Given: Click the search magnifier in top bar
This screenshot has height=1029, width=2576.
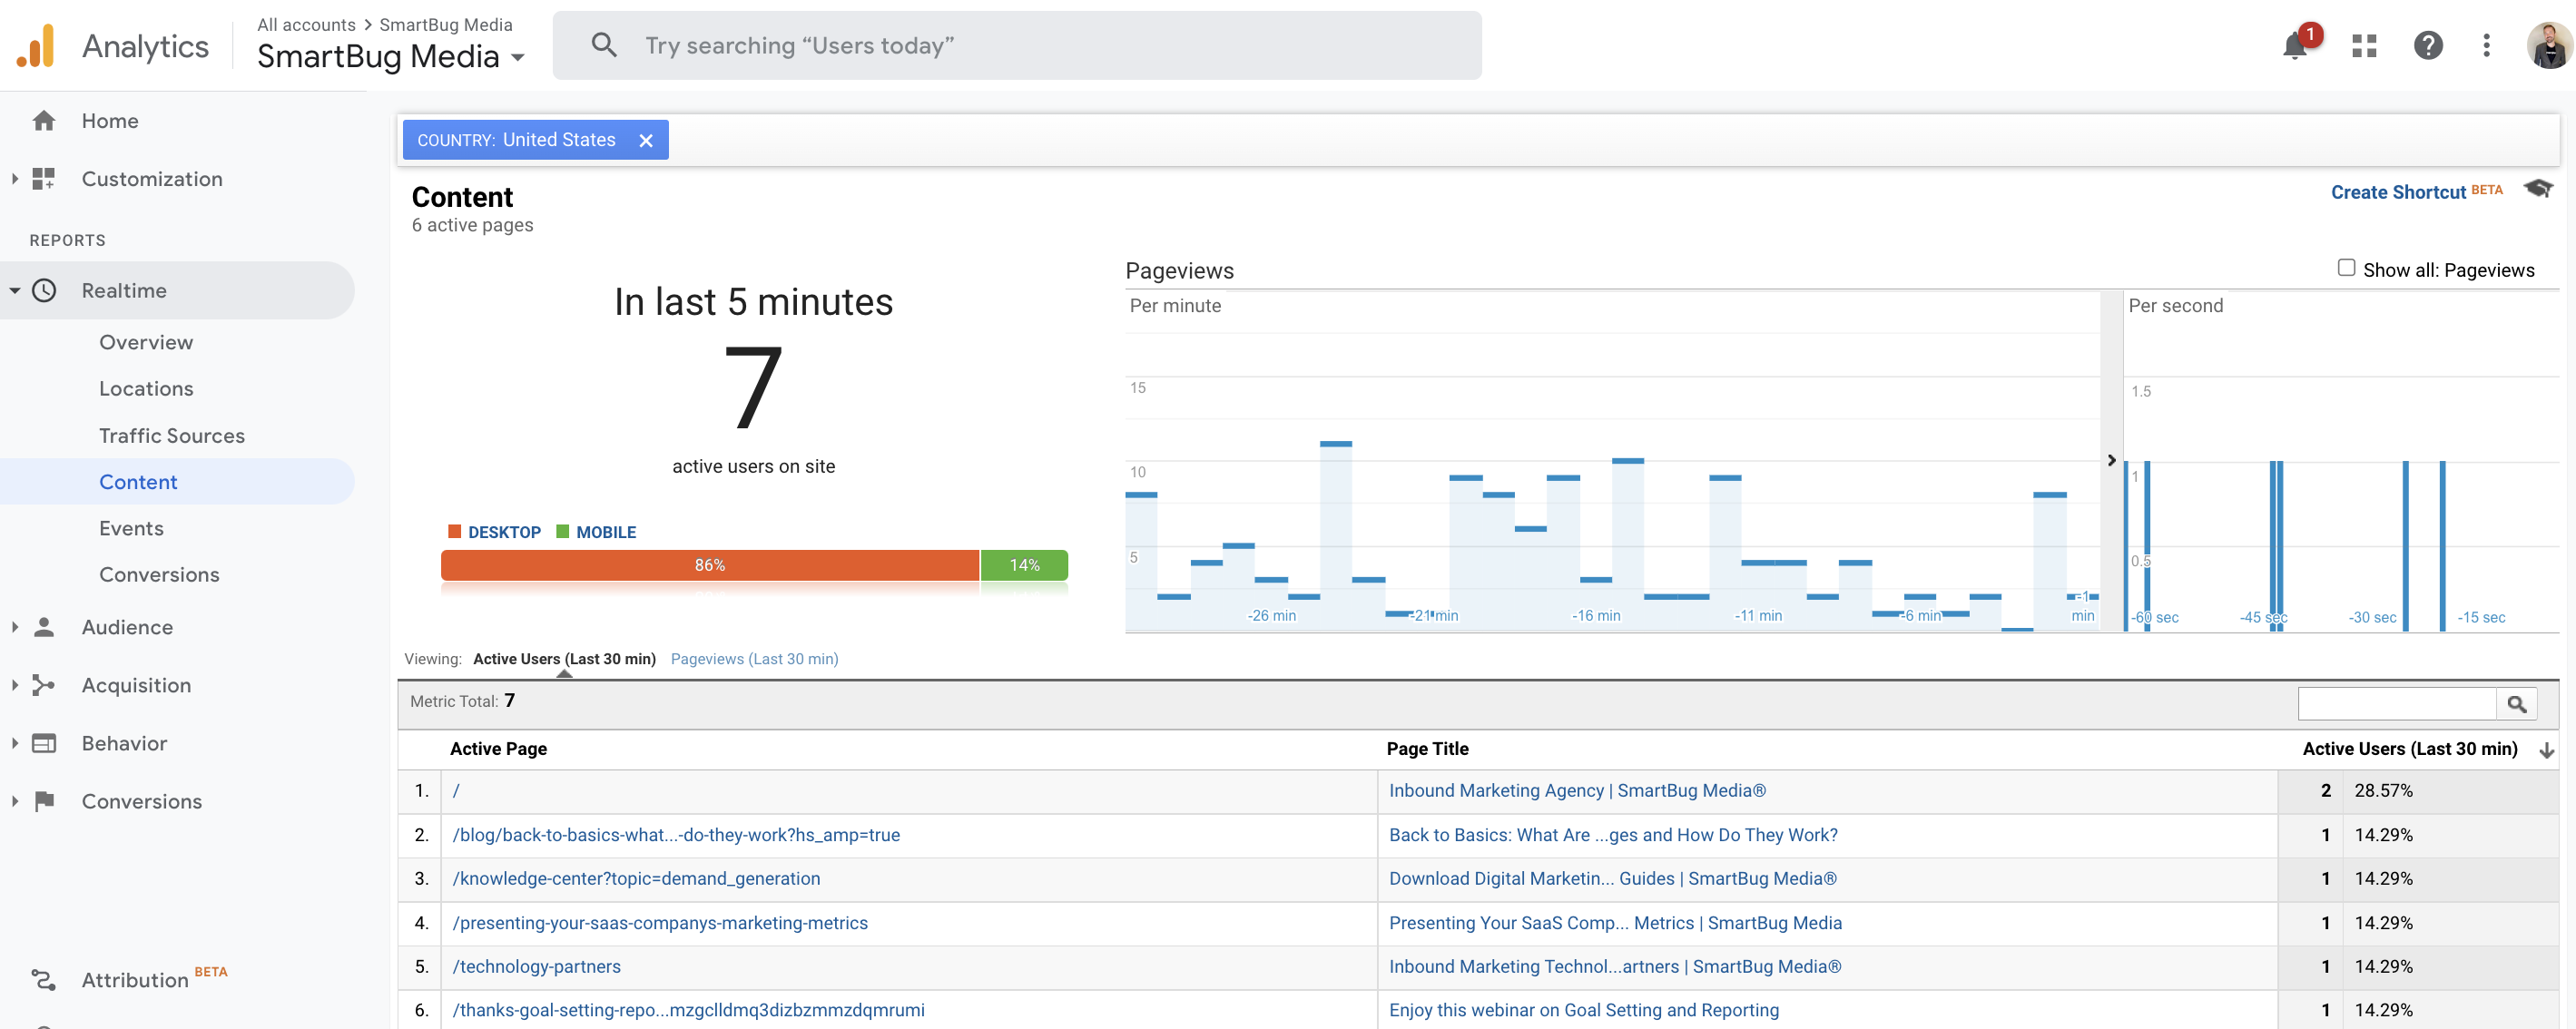Looking at the screenshot, I should (x=603, y=45).
